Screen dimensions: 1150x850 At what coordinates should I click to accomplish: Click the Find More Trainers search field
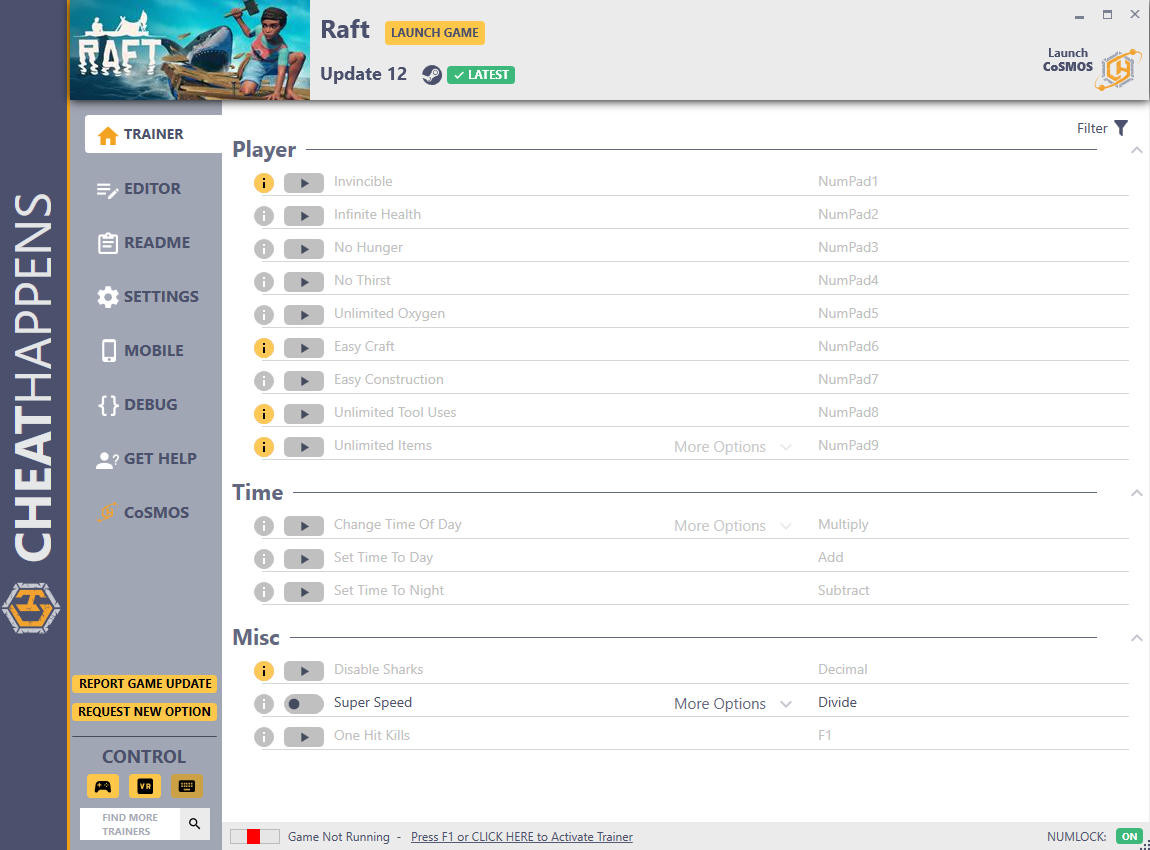130,824
